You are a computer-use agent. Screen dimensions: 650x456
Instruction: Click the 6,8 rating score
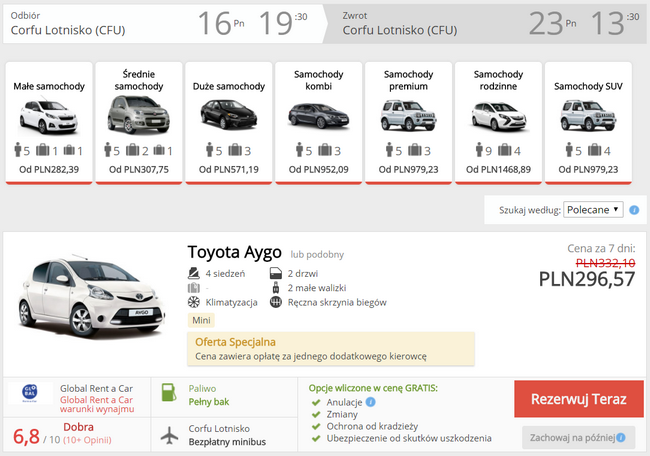click(27, 437)
